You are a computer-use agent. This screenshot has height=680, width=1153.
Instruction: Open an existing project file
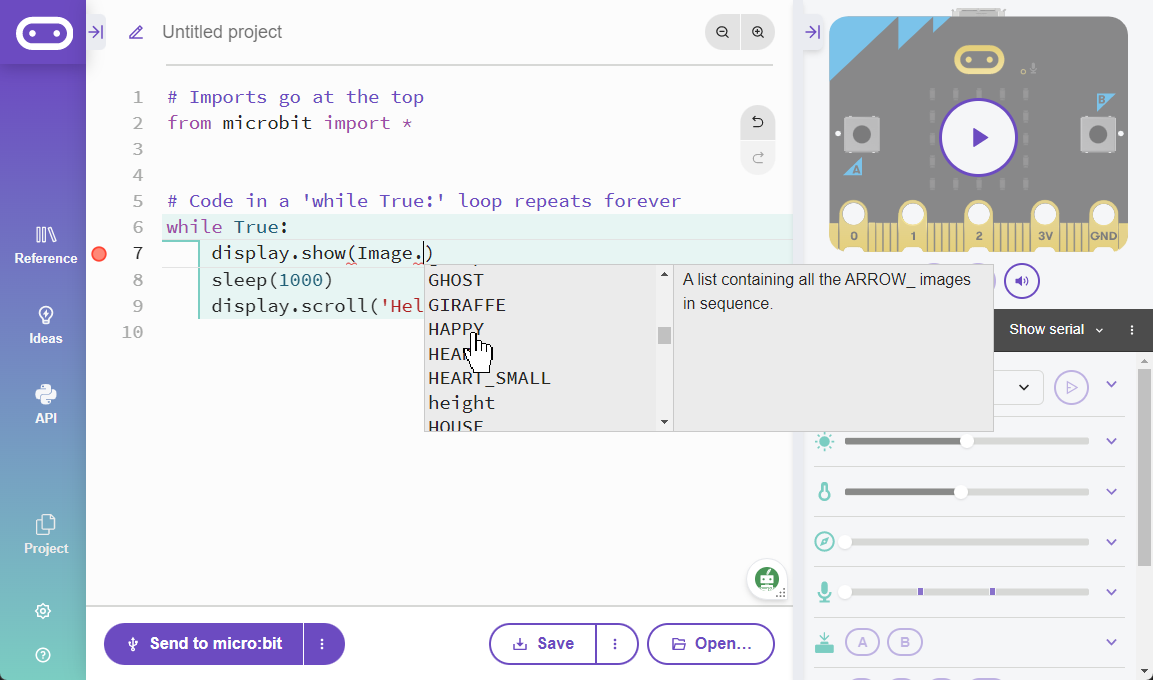(x=711, y=644)
